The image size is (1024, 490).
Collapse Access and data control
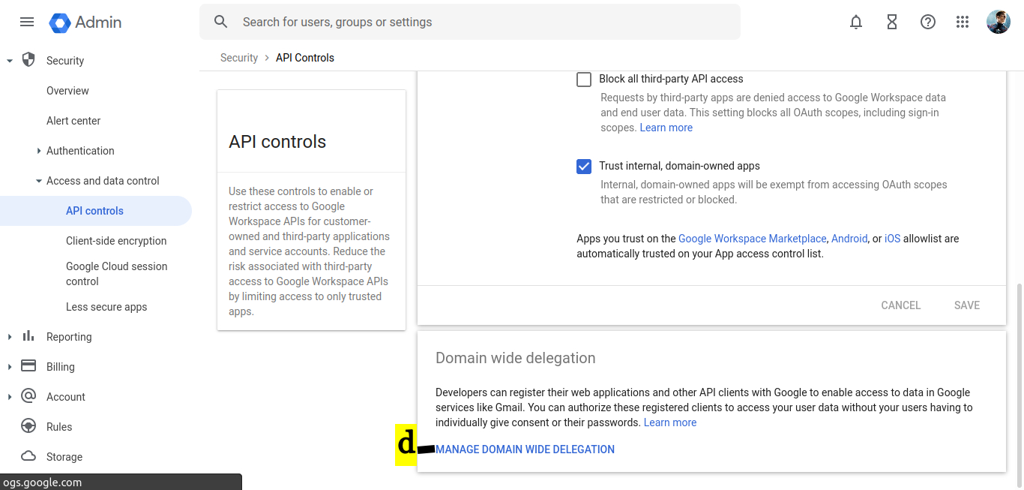39,181
